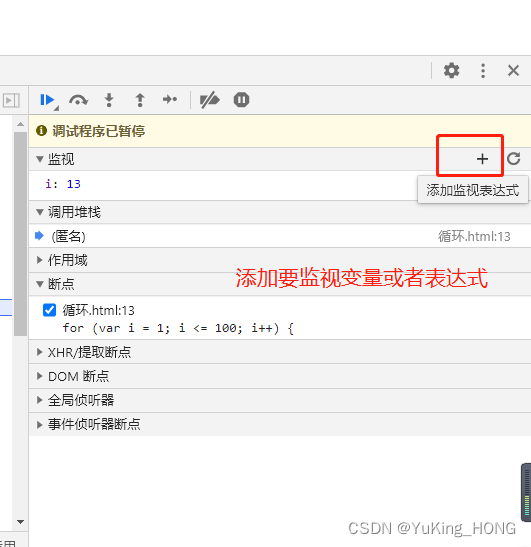Step over next function call
Screen dimensions: 531x547
tap(78, 100)
